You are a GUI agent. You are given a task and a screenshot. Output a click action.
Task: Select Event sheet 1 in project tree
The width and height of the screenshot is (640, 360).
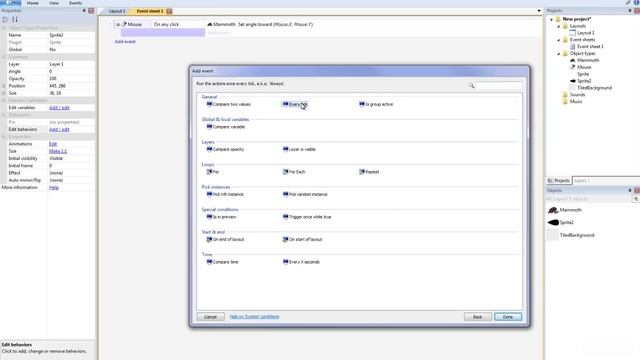point(590,47)
